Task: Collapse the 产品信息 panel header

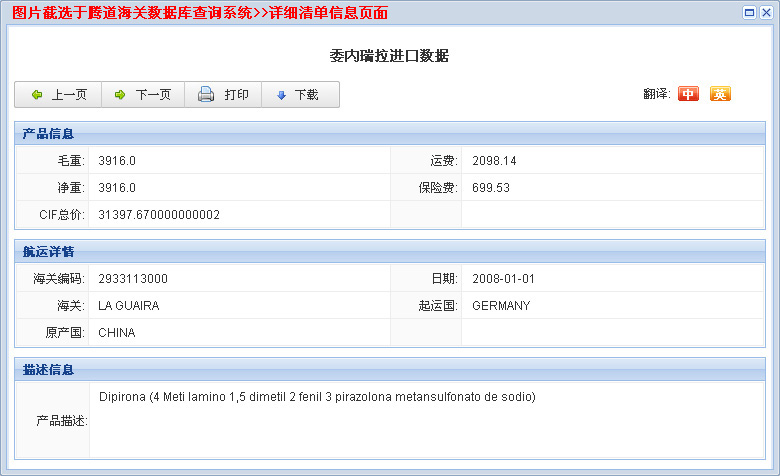Action: click(x=48, y=133)
